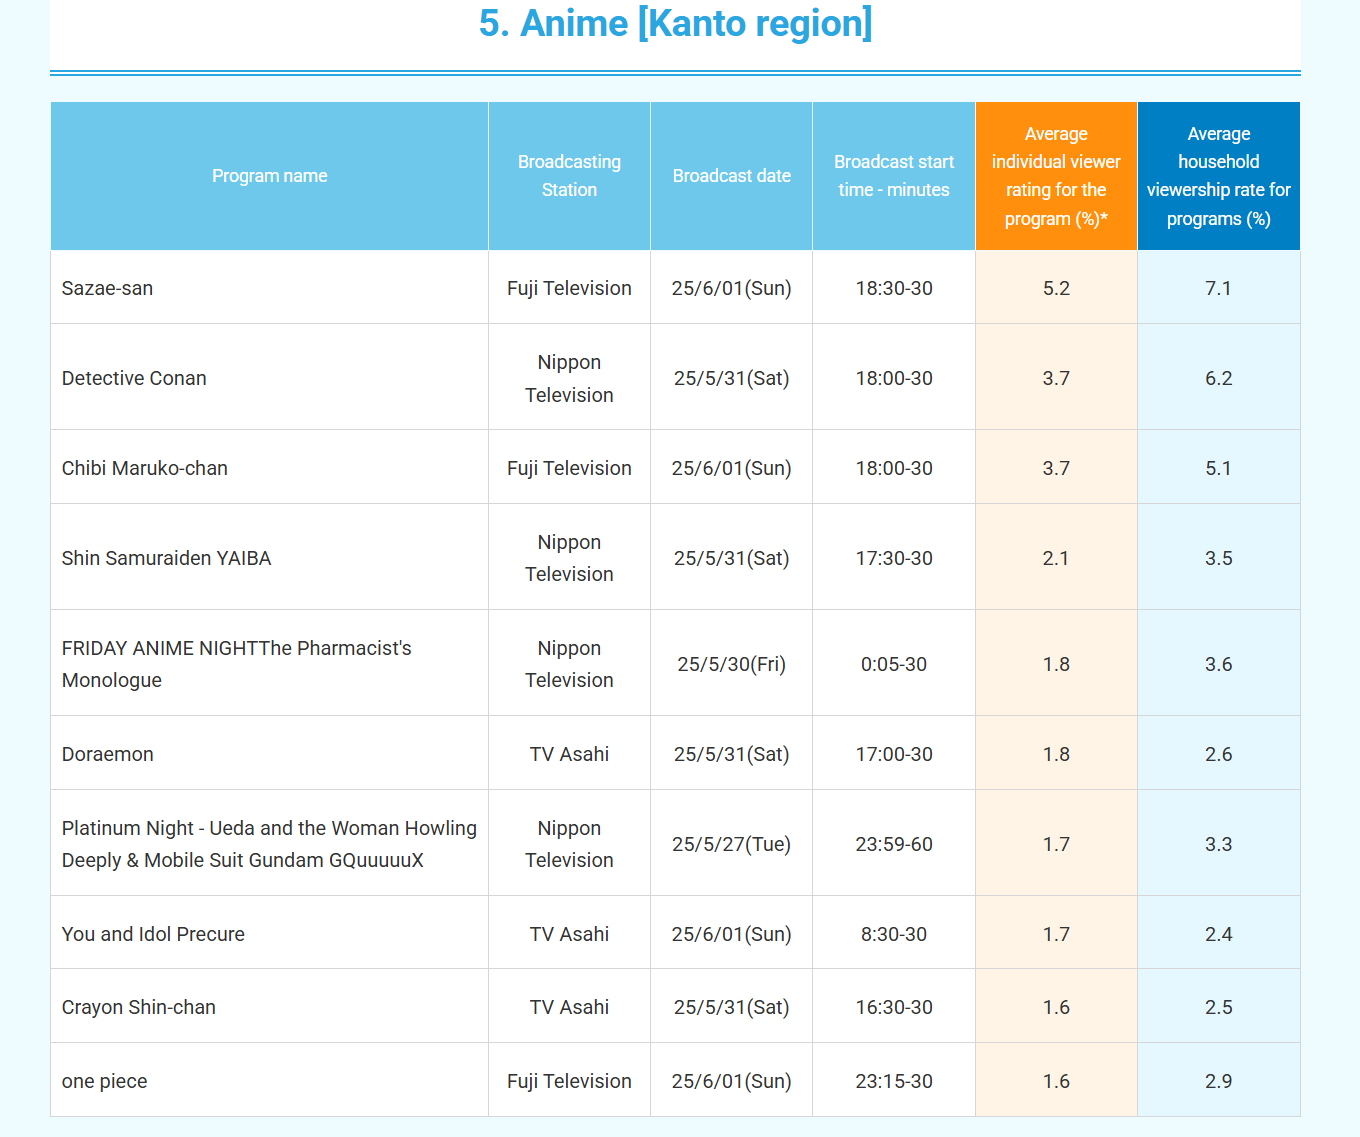Click the '25/5/27(Tue)' broadcast date

(731, 844)
